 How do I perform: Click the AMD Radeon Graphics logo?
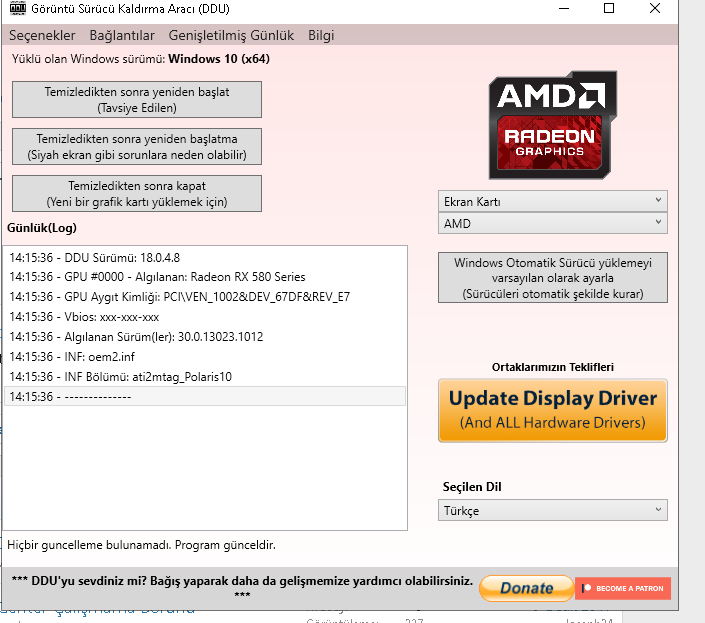[553, 125]
